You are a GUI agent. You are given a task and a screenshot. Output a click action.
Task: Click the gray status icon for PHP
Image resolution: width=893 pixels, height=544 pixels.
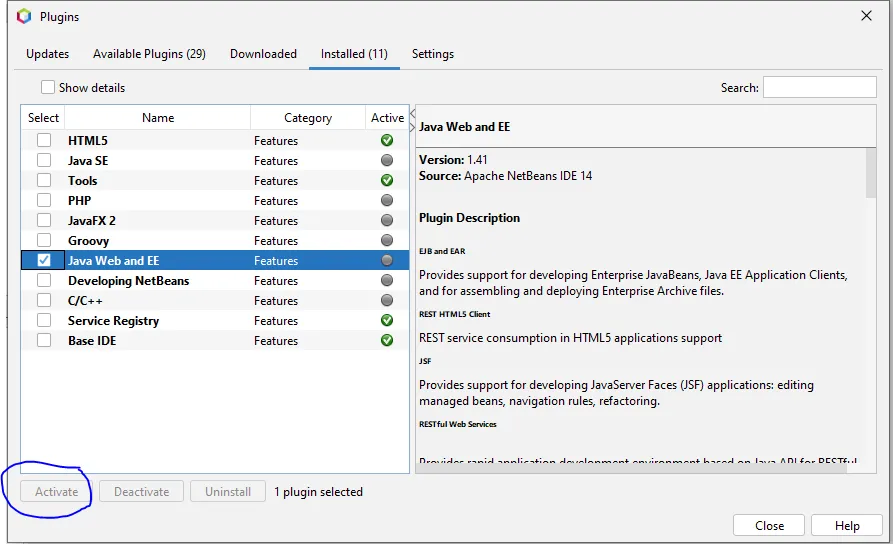point(387,201)
